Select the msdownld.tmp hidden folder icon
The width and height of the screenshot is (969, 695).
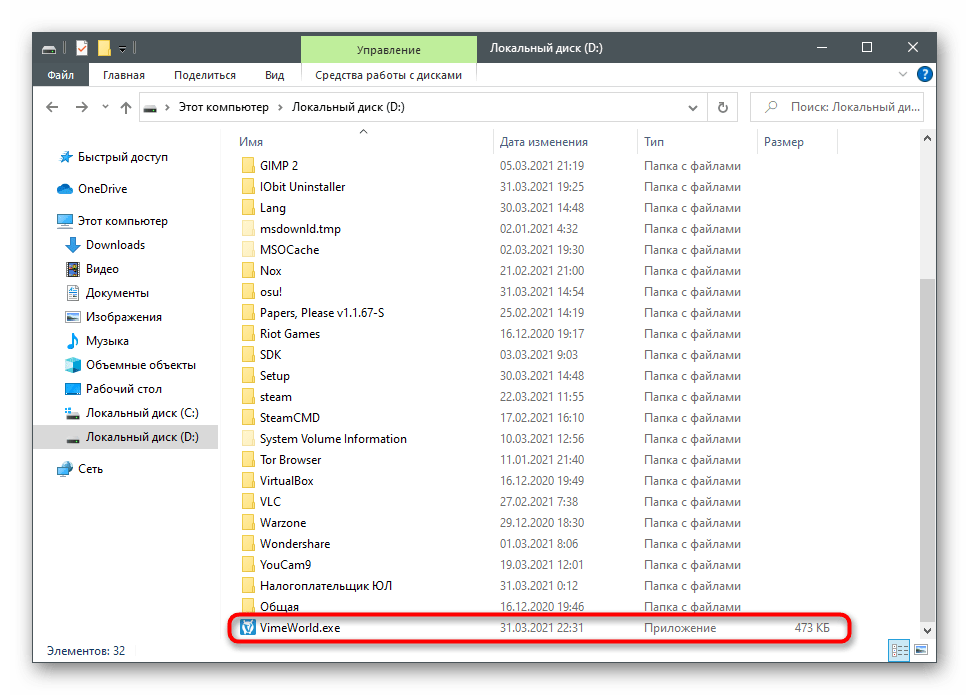248,228
